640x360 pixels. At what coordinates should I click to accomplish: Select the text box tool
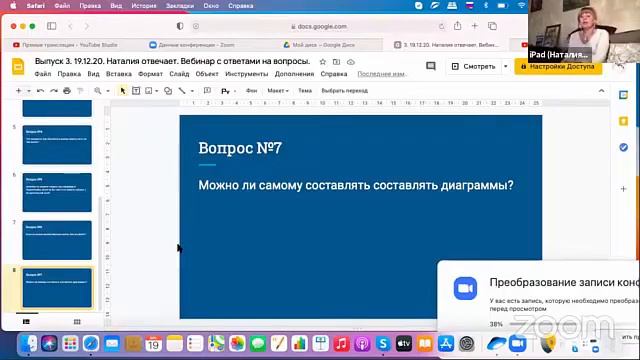[x=136, y=91]
